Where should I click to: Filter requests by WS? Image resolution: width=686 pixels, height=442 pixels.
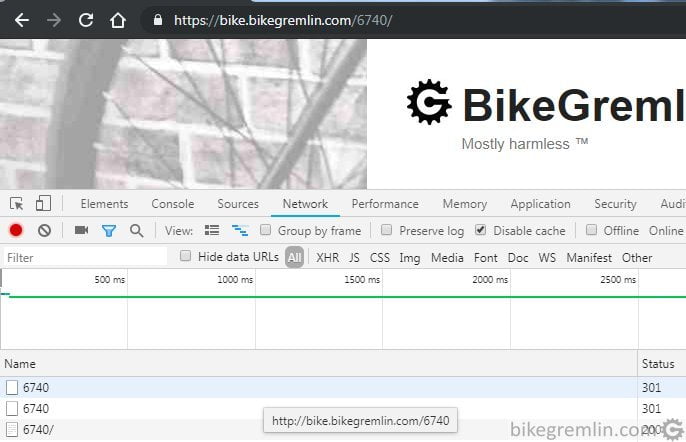point(547,257)
